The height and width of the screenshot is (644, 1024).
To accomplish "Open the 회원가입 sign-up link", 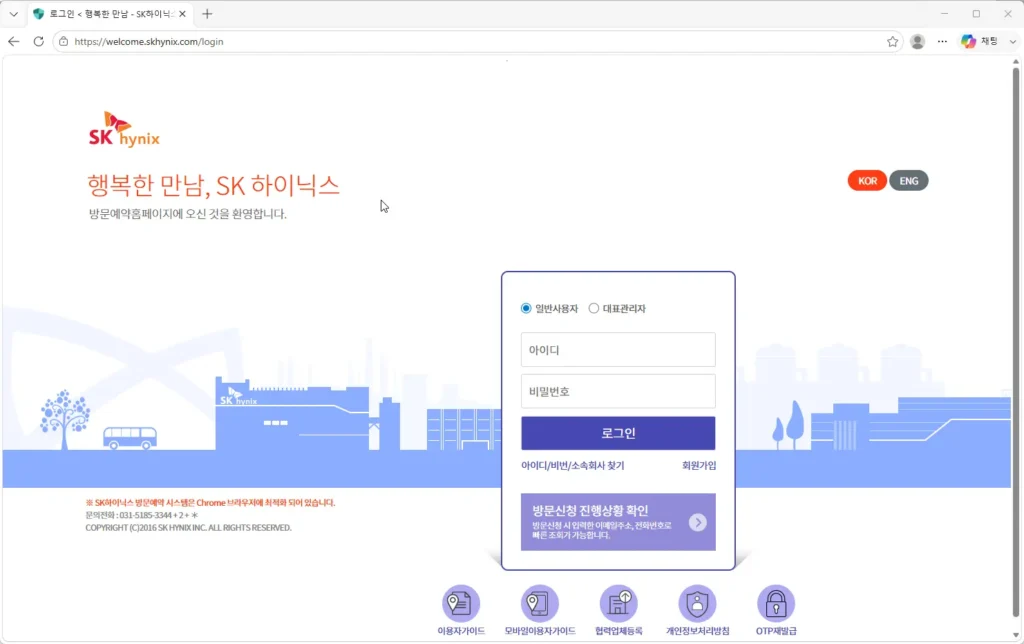I will (x=699, y=466).
